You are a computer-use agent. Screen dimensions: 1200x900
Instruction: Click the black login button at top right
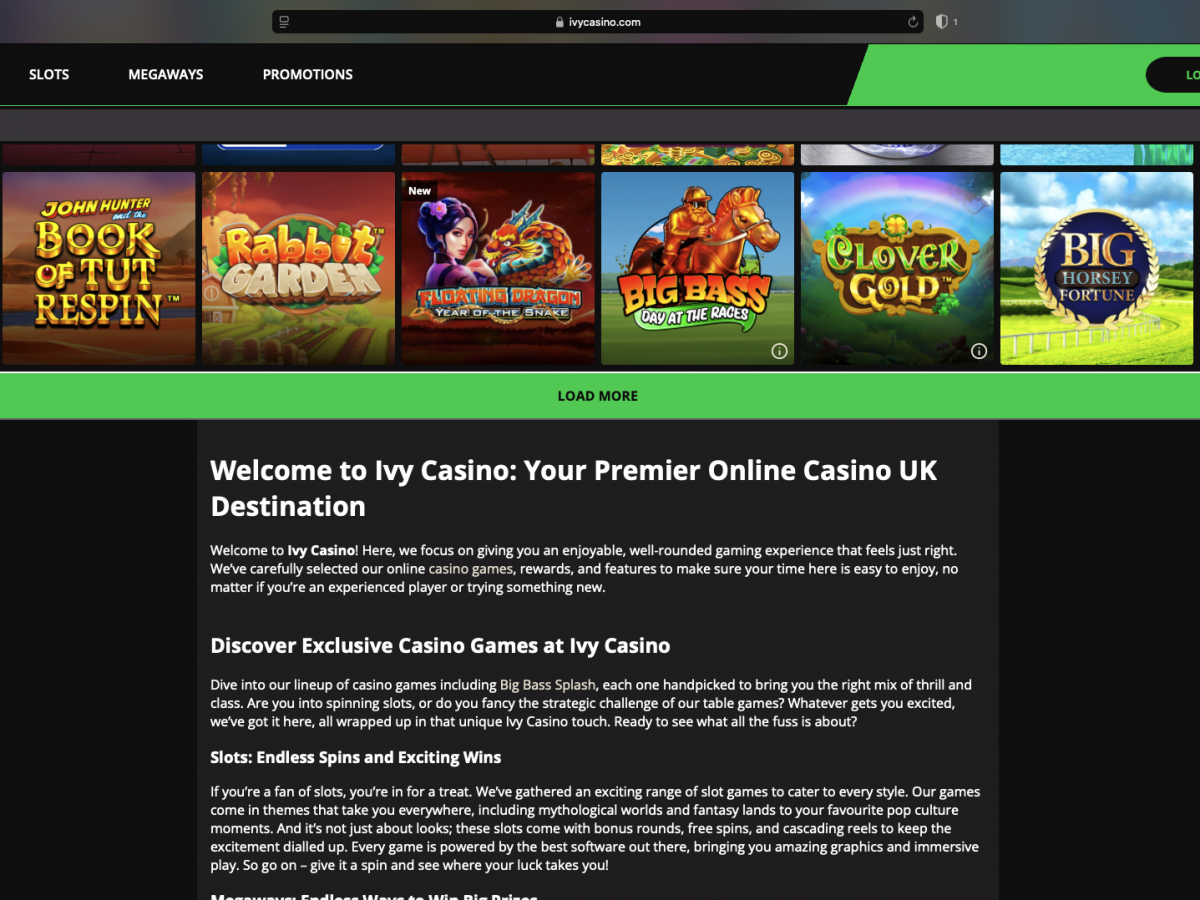click(x=1173, y=75)
